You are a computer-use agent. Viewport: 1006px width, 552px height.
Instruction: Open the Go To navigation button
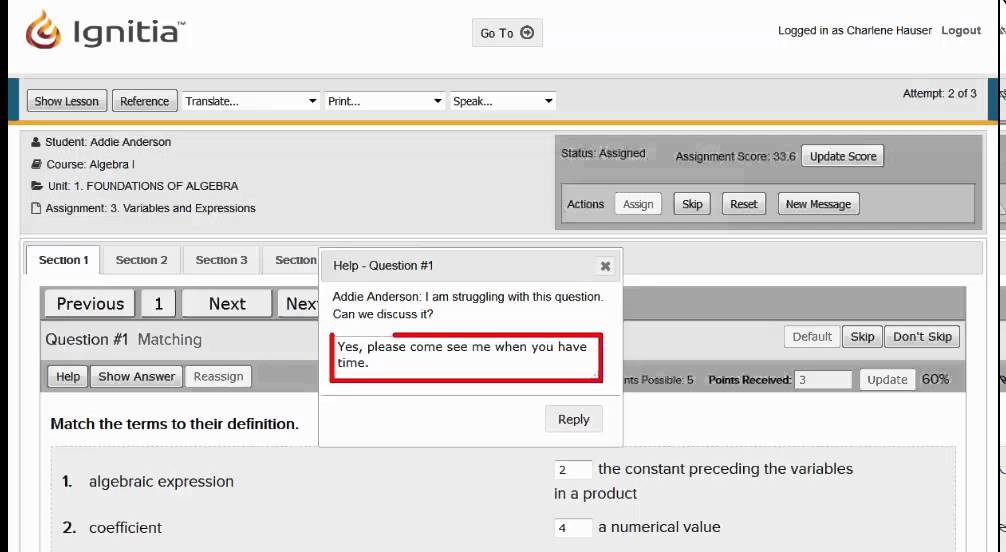[507, 33]
